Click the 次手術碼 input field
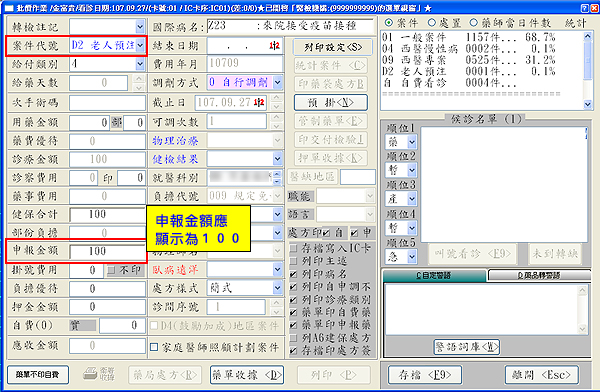 click(x=108, y=103)
